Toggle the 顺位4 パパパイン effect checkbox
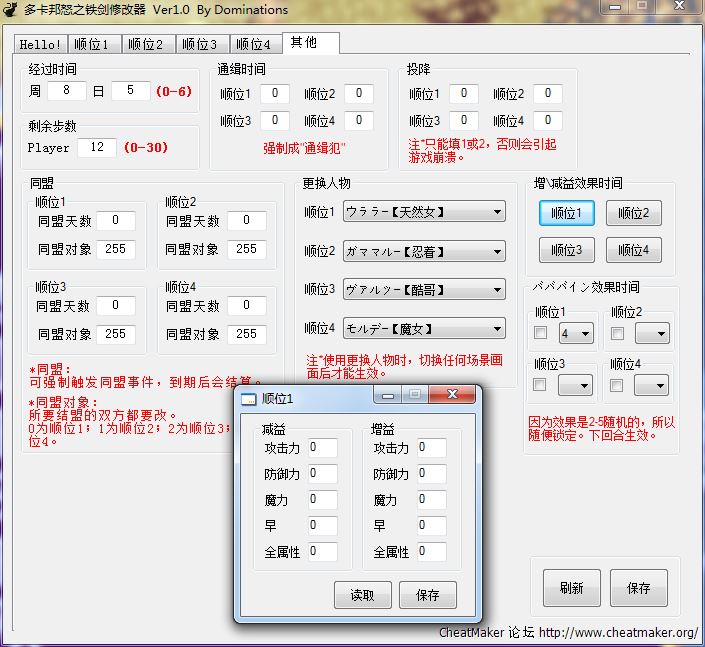This screenshot has height=647, width=705. point(617,384)
